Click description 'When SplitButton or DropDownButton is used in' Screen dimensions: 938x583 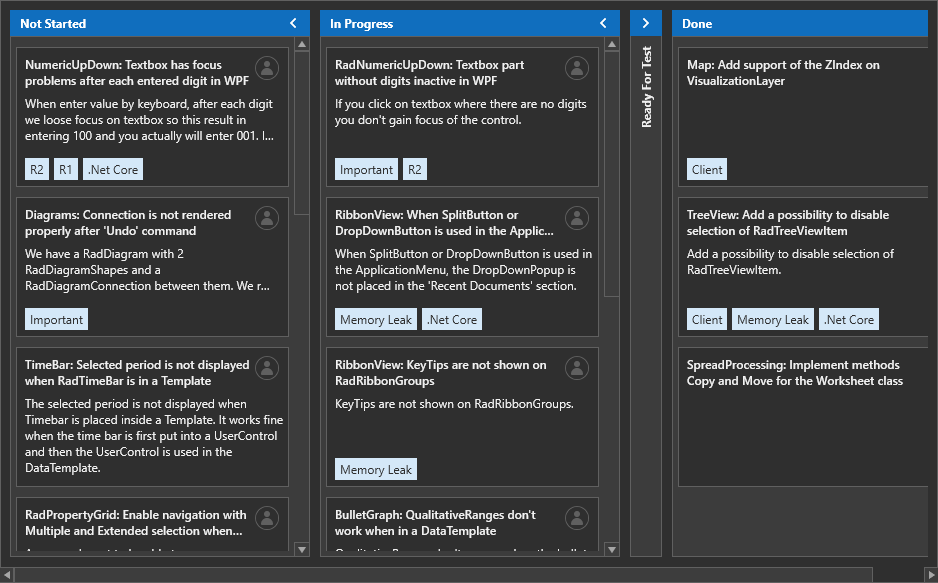[x=464, y=270]
